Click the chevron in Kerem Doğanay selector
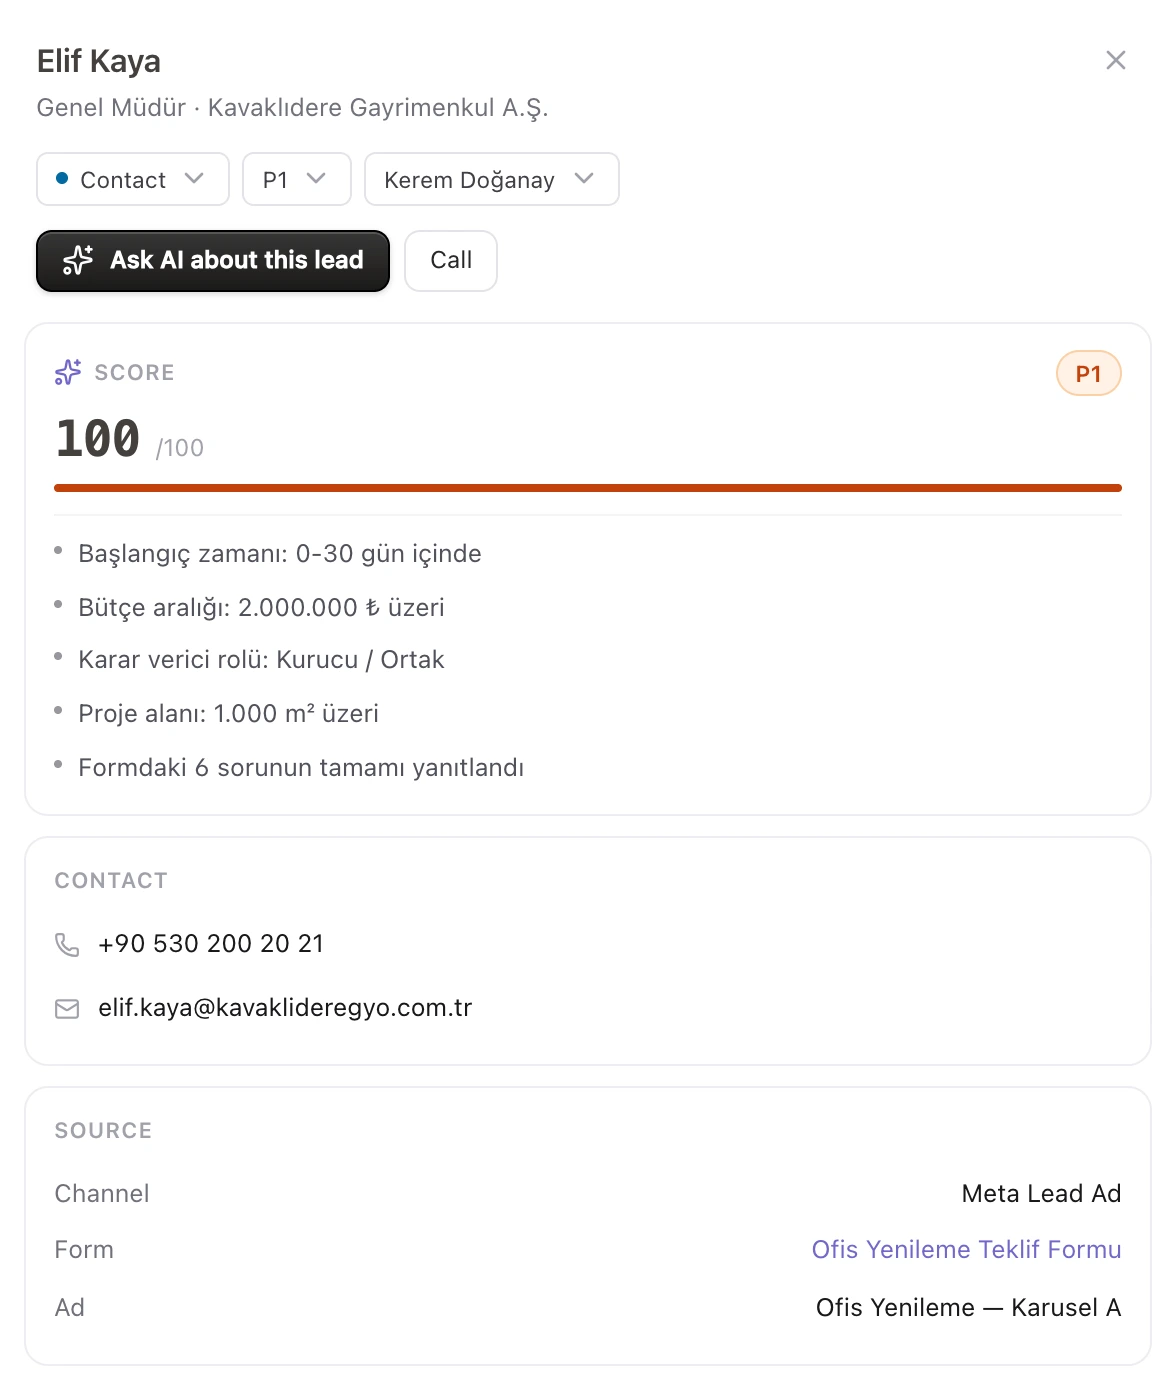The image size is (1176, 1386). [585, 179]
